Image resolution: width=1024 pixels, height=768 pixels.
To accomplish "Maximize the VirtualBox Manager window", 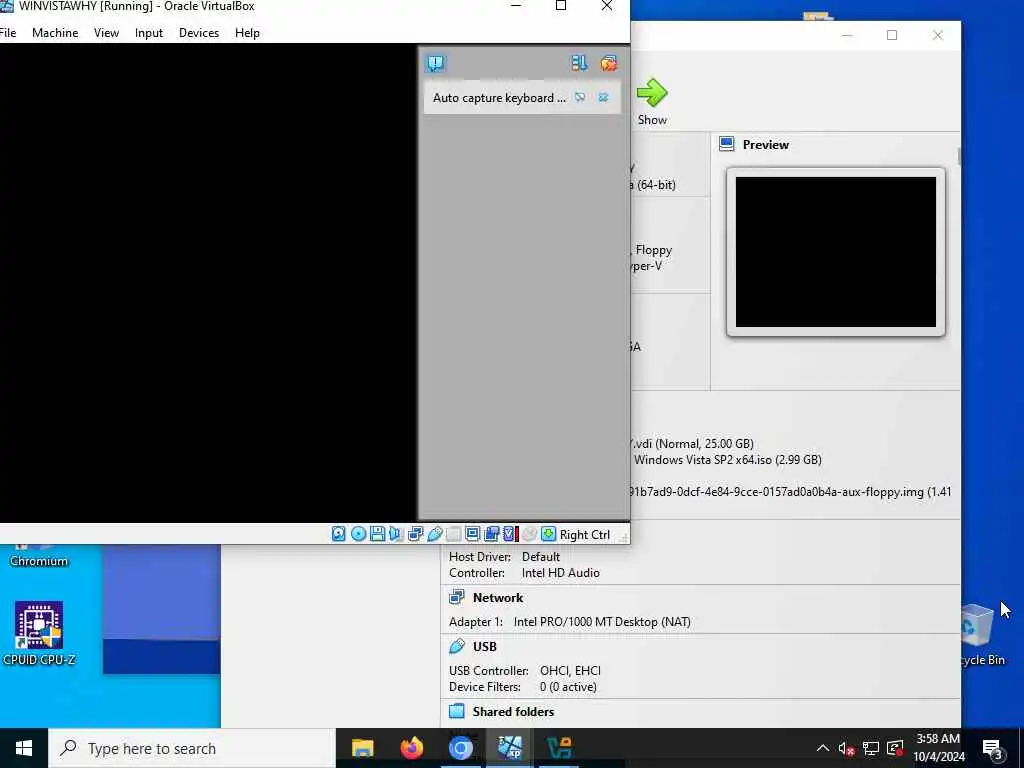I will (891, 35).
